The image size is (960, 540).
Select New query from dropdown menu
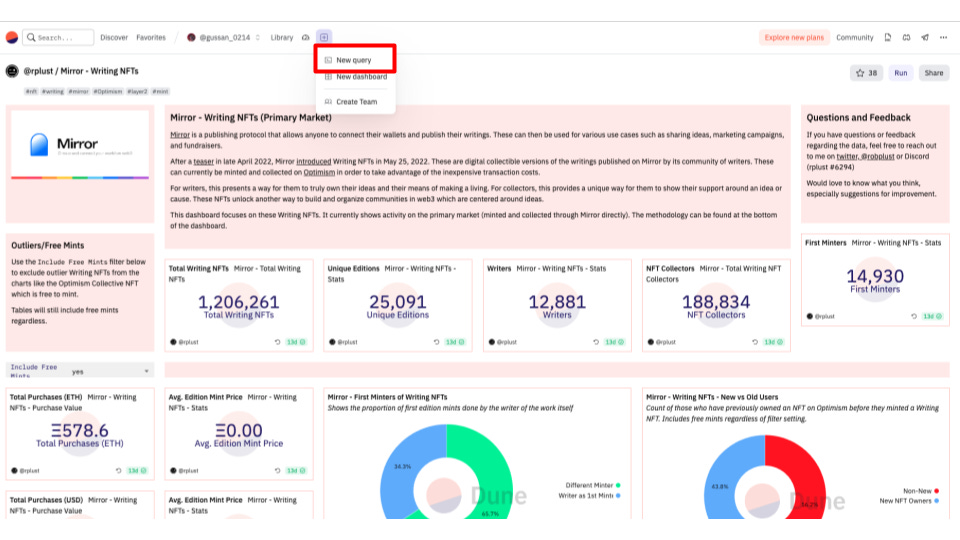tap(355, 60)
